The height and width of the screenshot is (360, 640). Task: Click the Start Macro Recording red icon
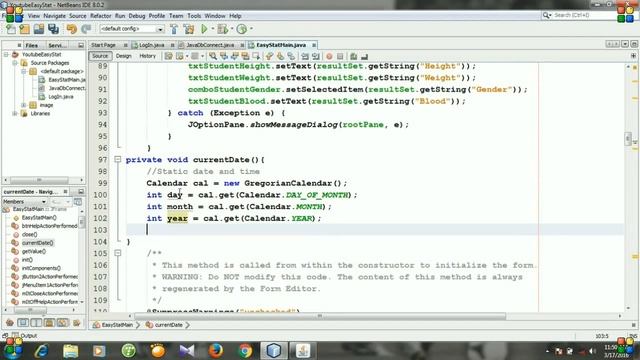pyautogui.click(x=329, y=56)
